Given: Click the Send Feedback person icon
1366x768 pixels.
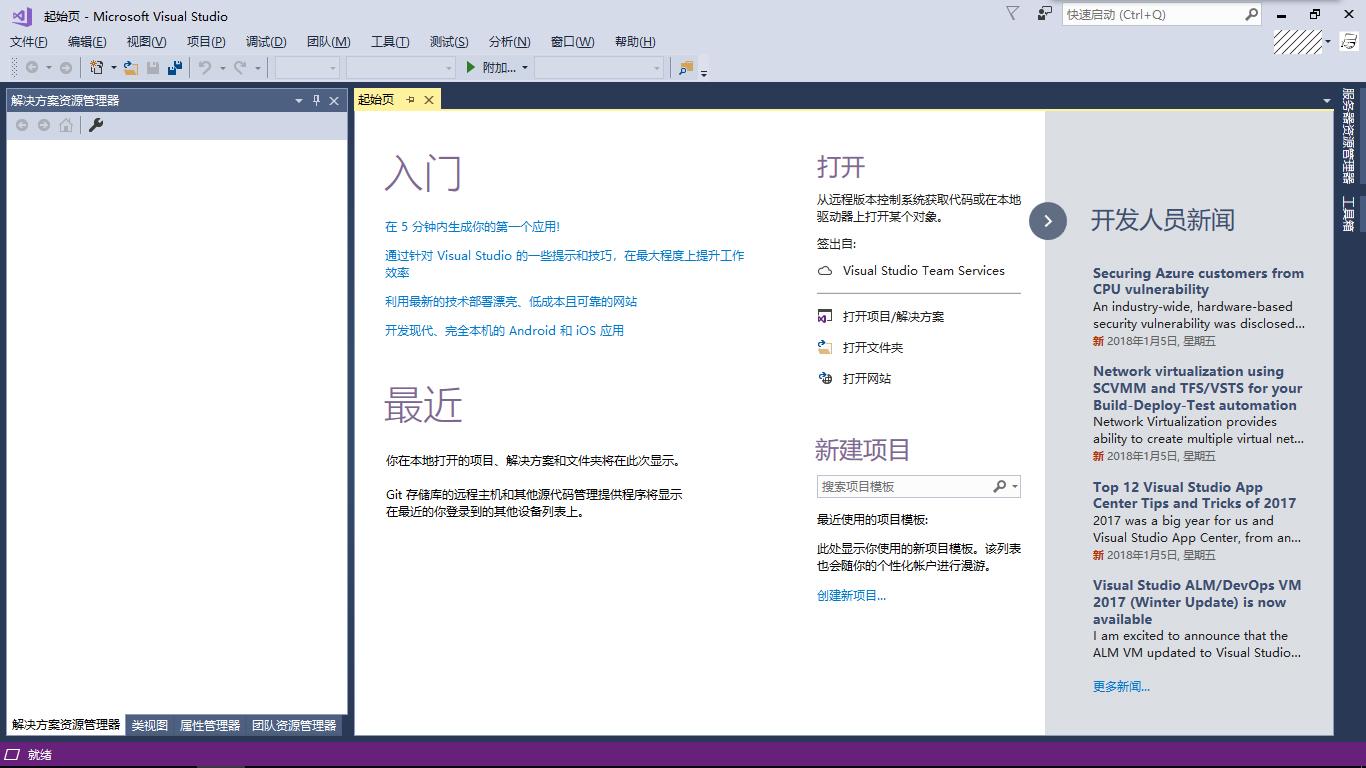Looking at the screenshot, I should (1045, 14).
